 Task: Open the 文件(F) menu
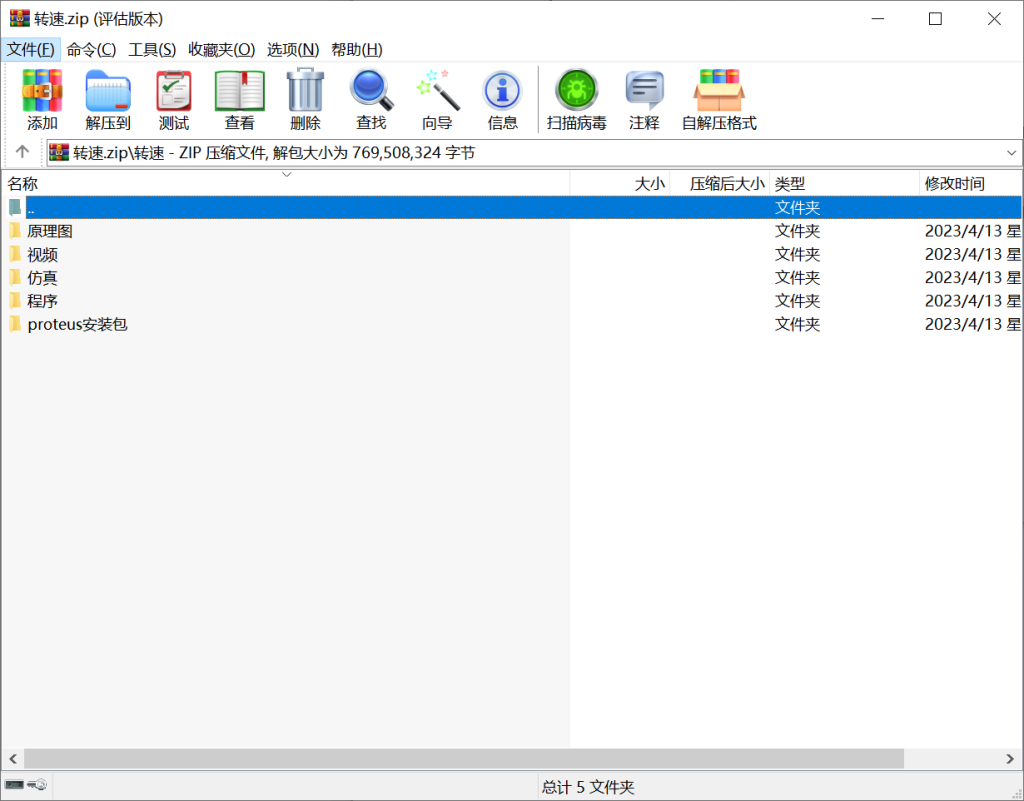31,49
